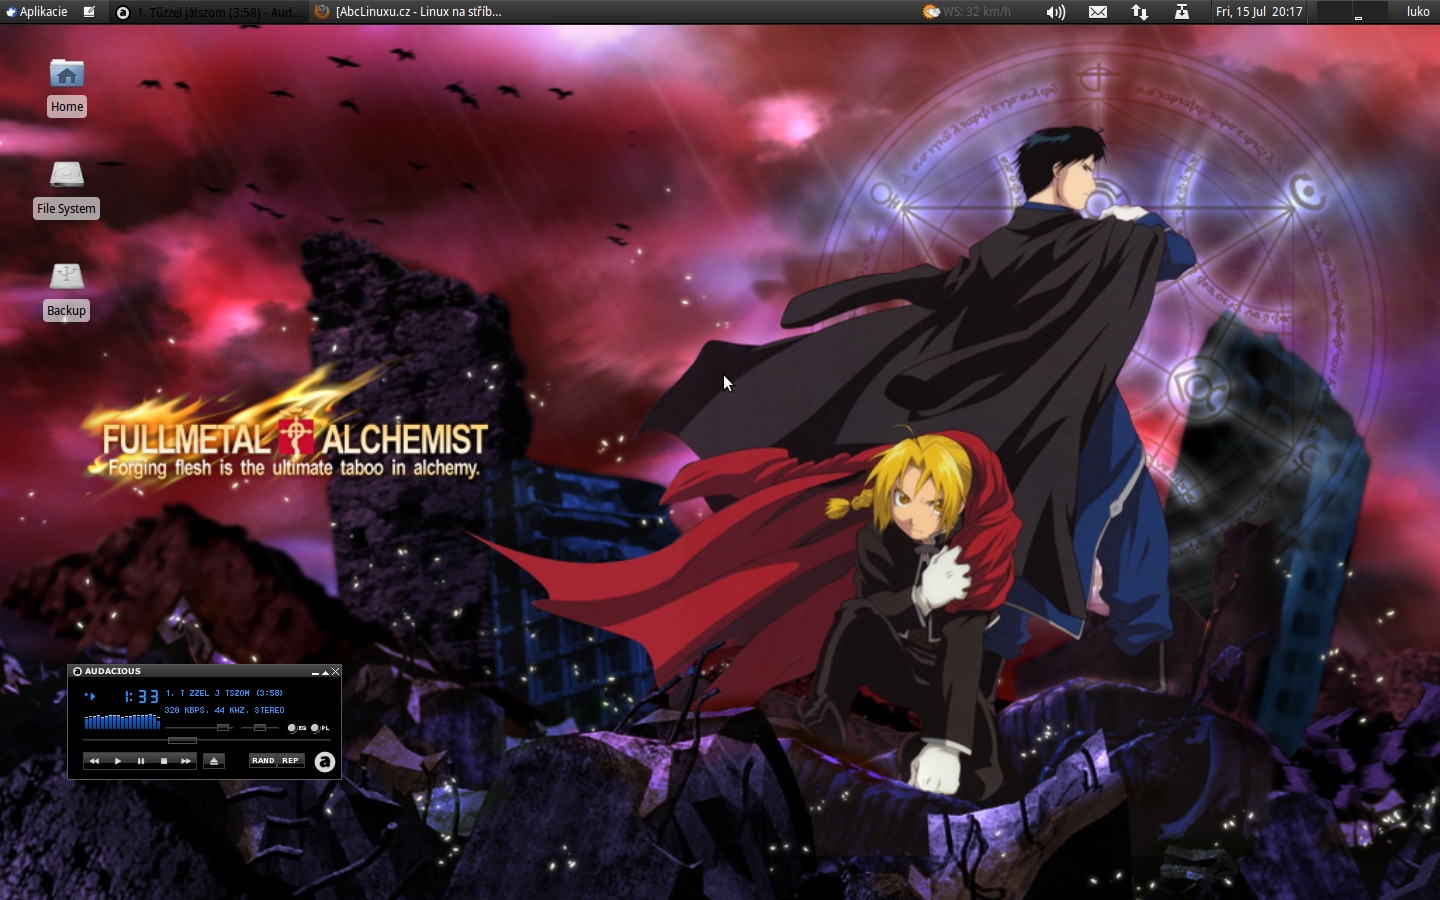Click the Audacious round logo about button
1440x900 pixels.
[x=325, y=762]
